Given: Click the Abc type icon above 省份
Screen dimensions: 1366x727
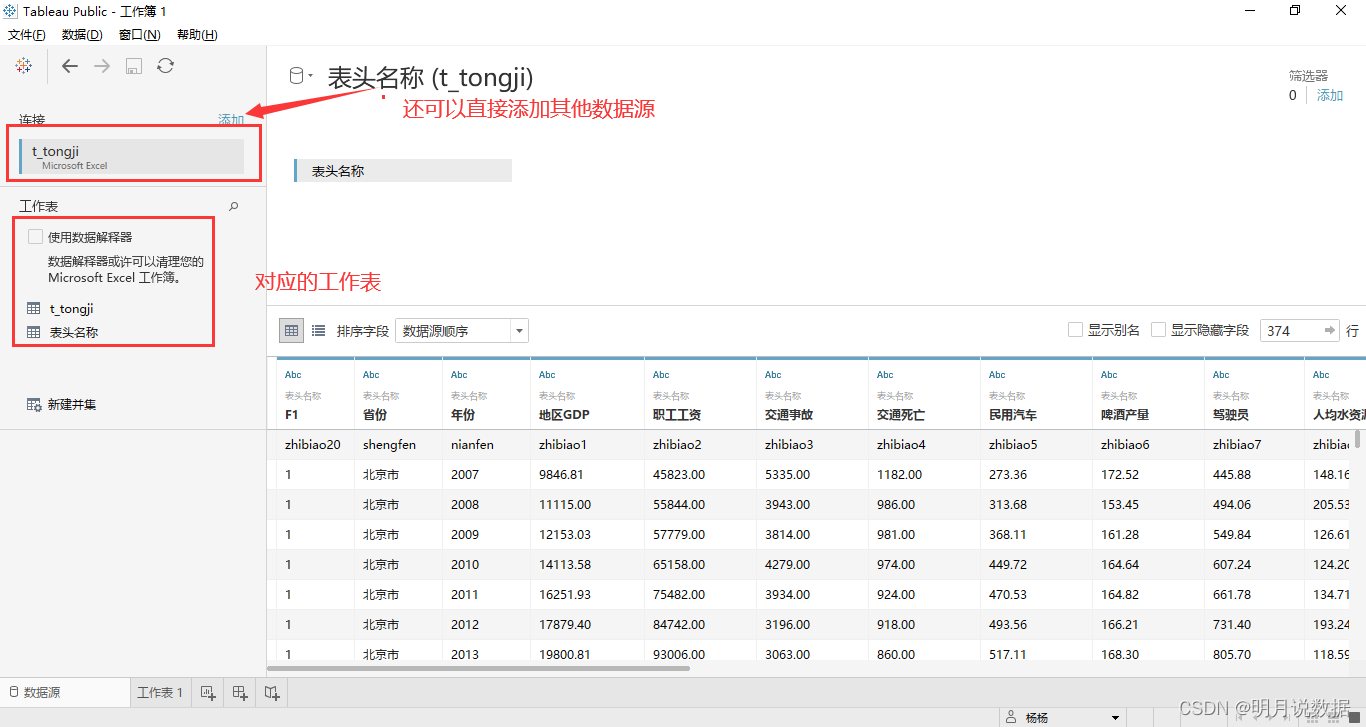Looking at the screenshot, I should (371, 375).
